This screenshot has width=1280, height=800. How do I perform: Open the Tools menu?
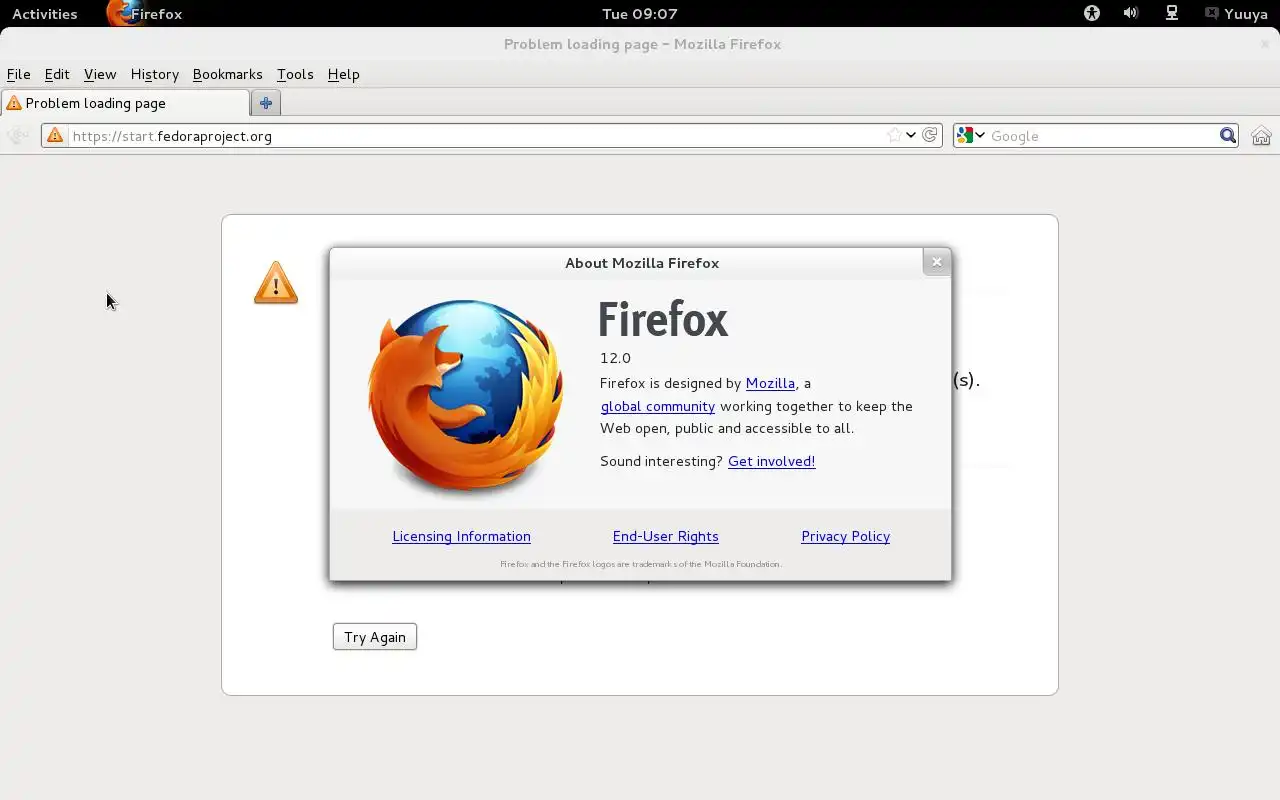pos(295,74)
